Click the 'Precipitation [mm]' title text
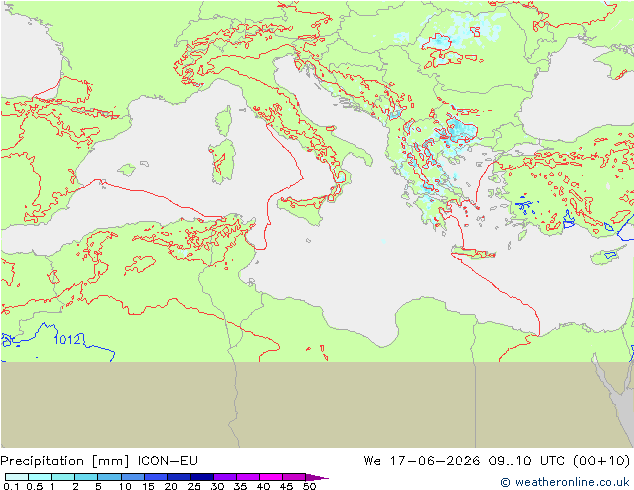The image size is (634, 490). (65, 461)
